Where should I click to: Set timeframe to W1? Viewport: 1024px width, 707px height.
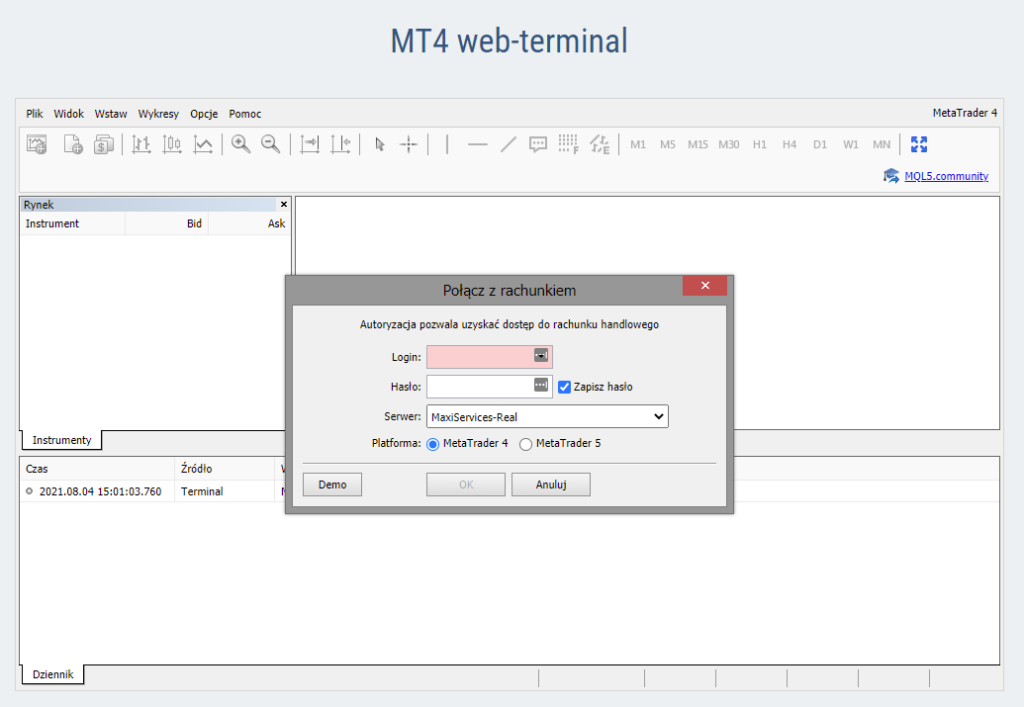850,144
